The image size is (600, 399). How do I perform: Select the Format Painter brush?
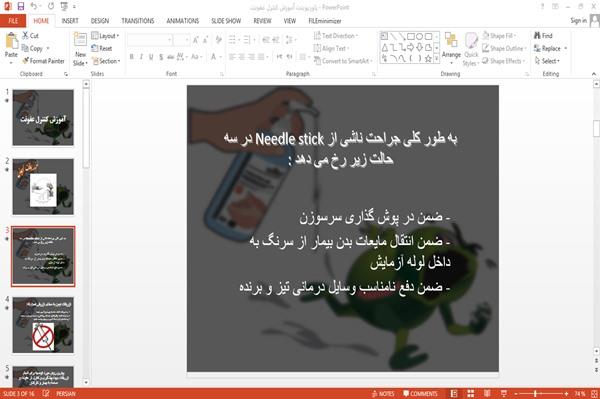[43, 61]
